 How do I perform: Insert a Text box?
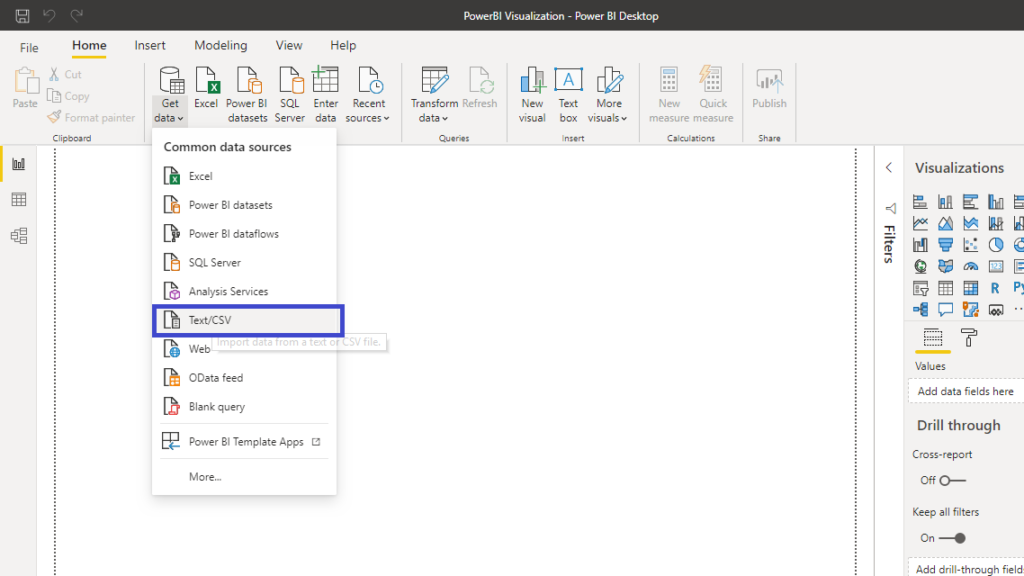(x=568, y=95)
